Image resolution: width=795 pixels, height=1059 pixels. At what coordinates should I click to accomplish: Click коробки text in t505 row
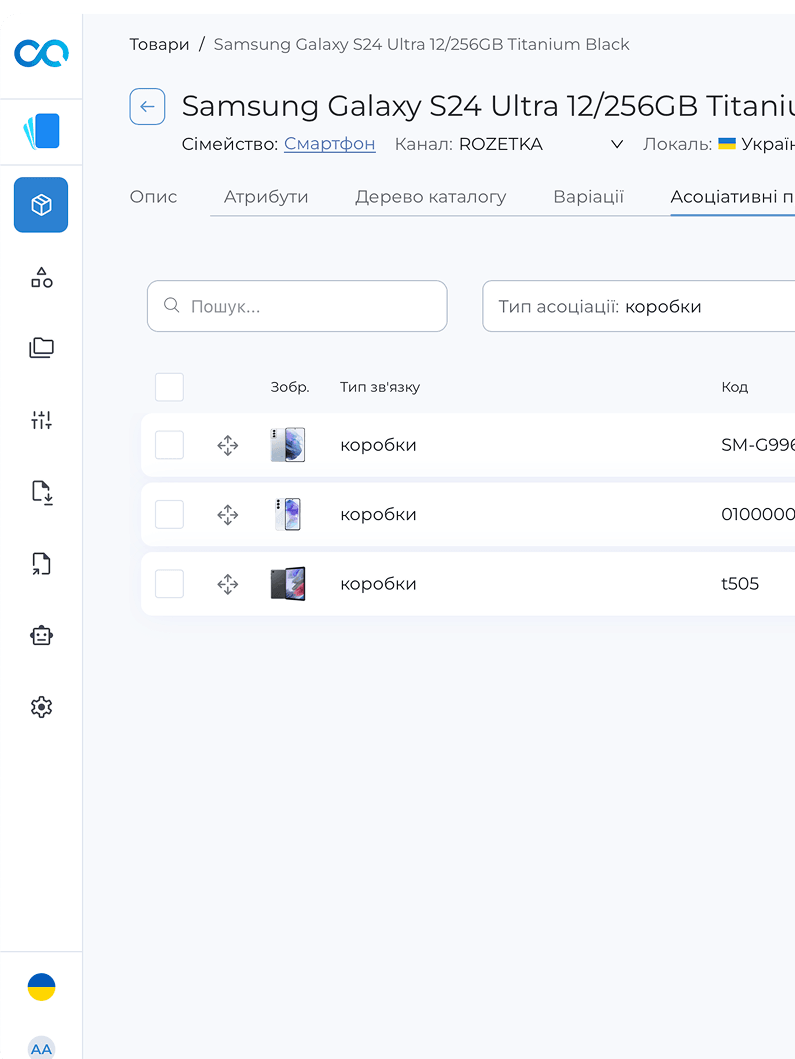pos(378,584)
